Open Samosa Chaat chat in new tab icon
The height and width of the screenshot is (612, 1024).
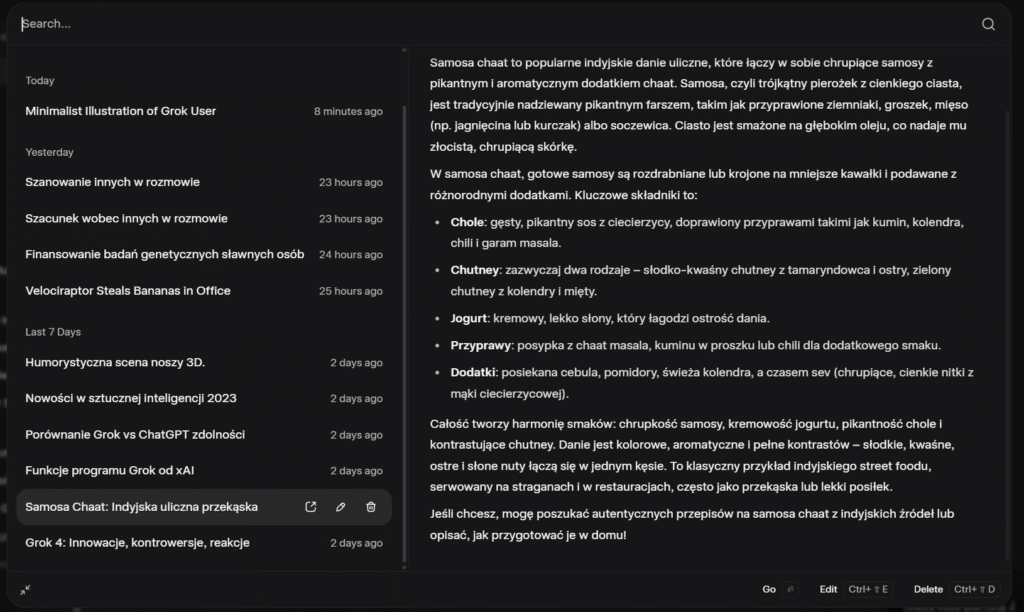(311, 507)
